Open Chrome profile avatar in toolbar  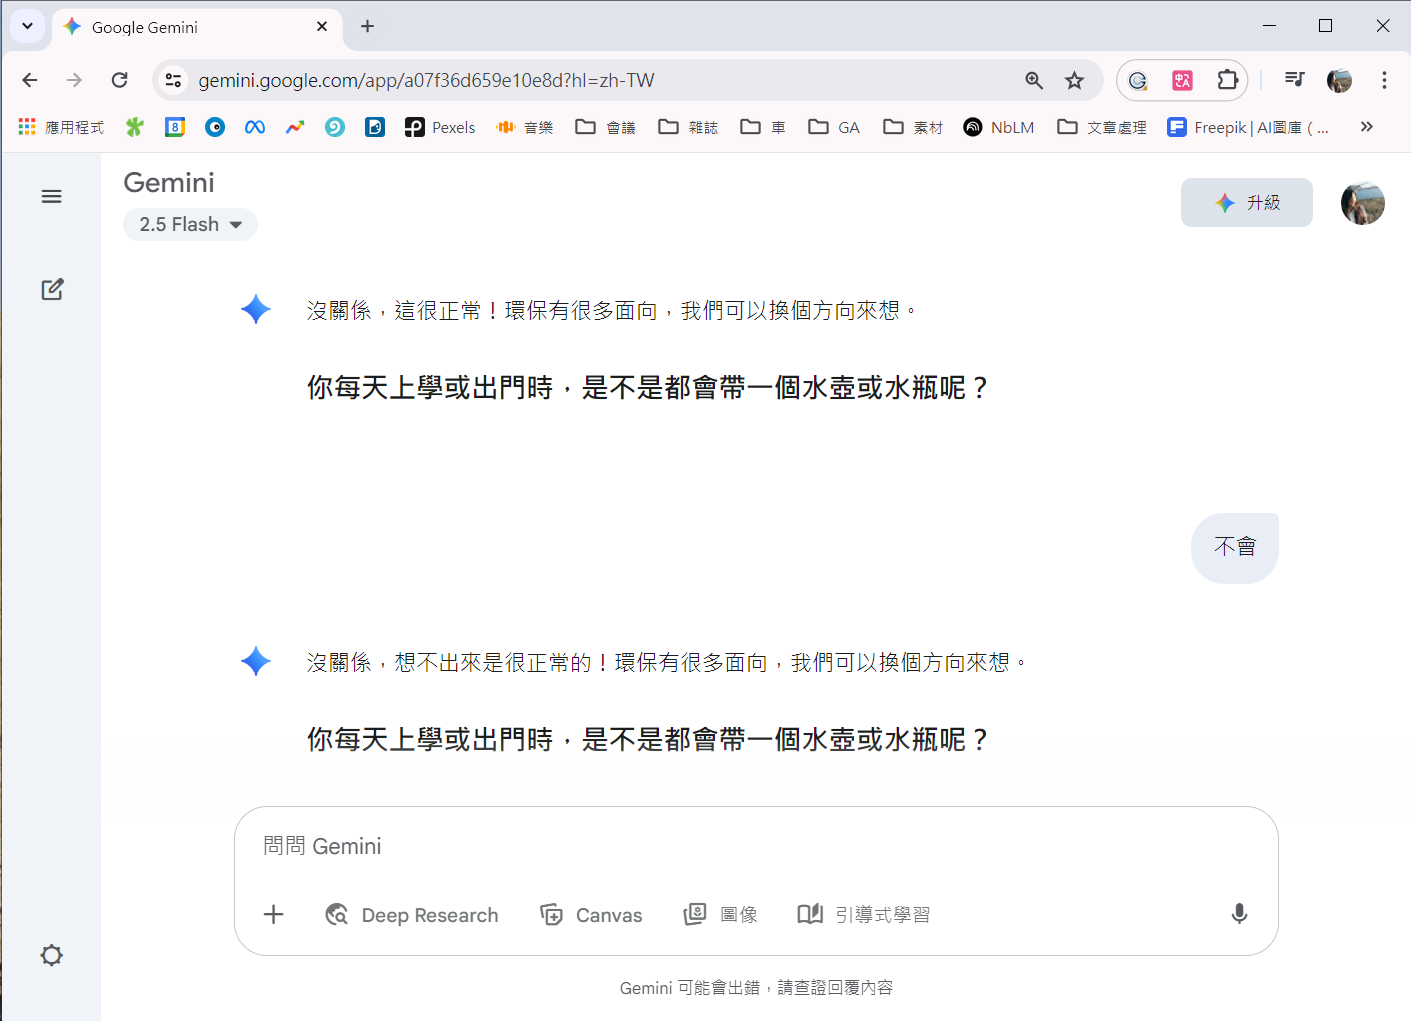[1339, 80]
